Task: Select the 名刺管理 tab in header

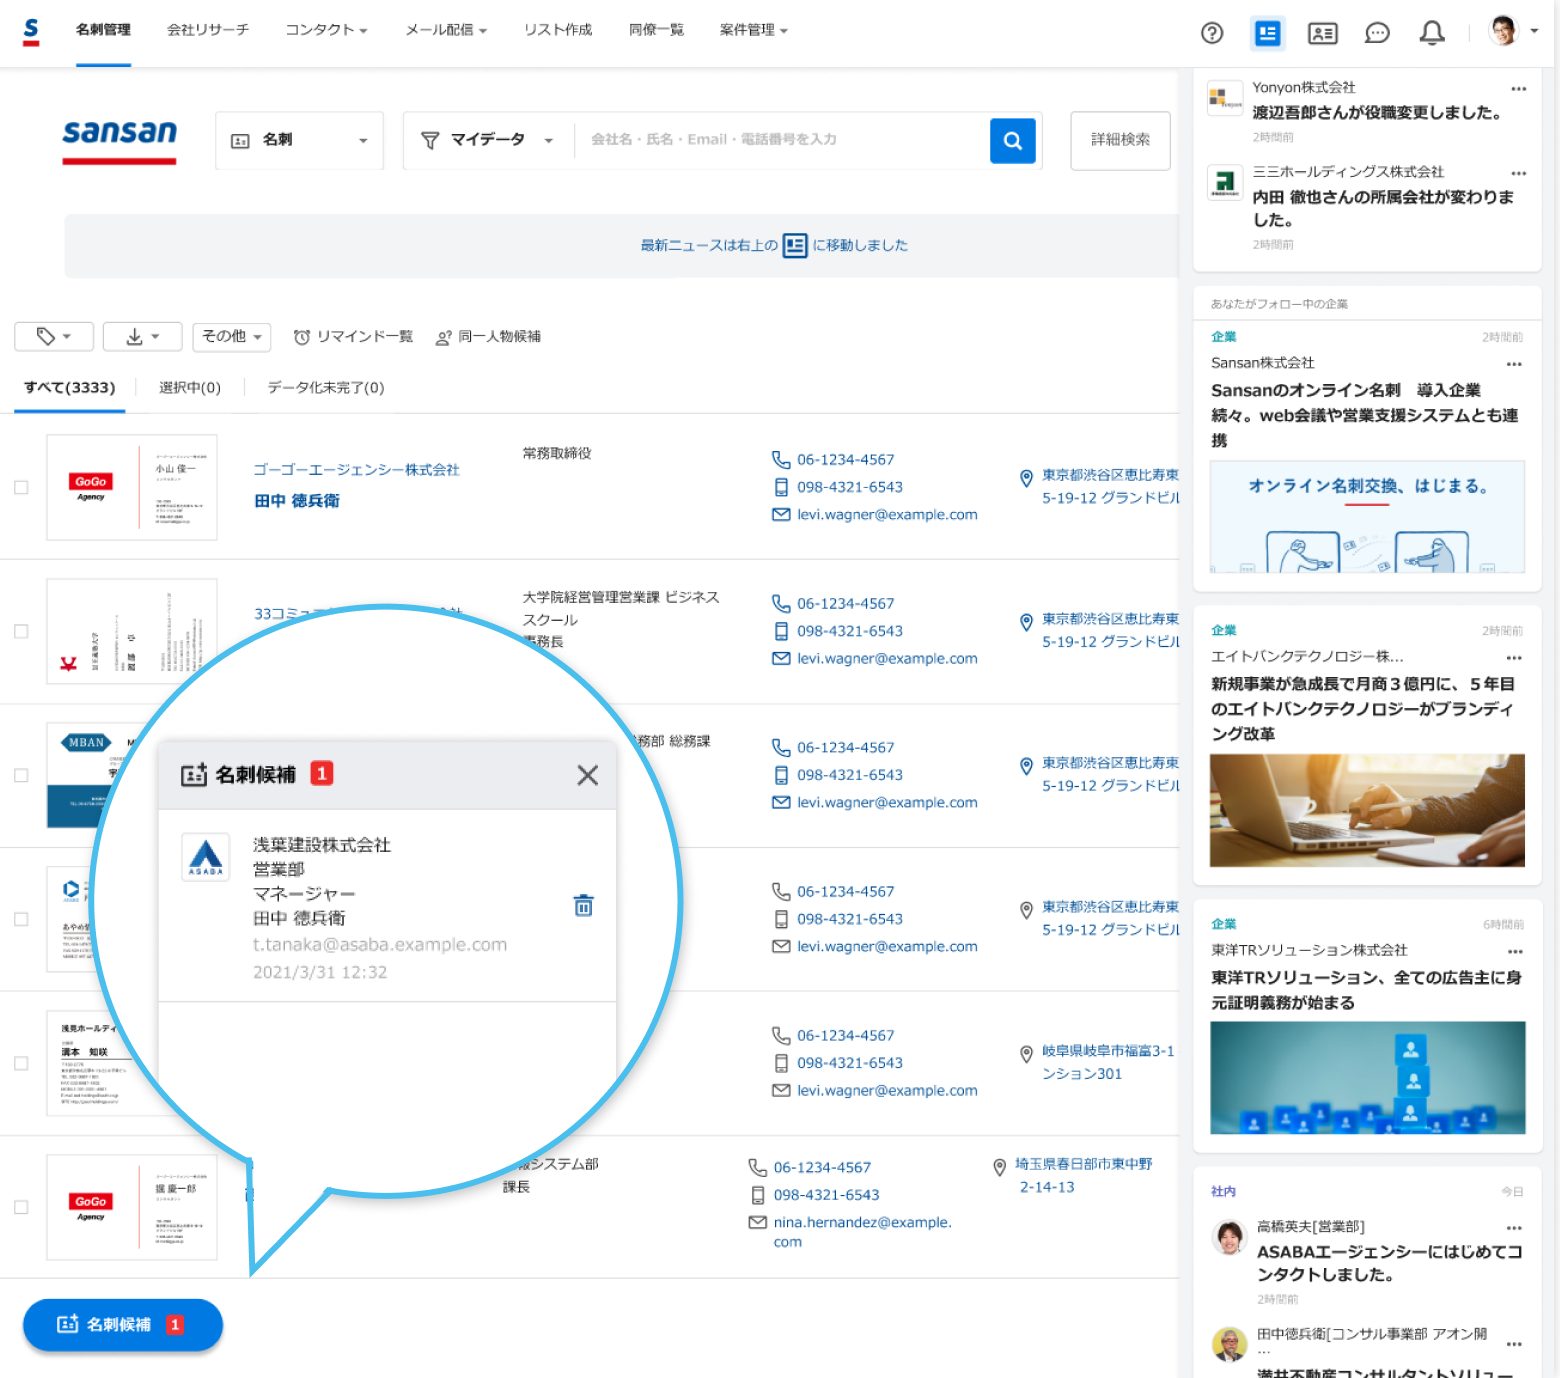Action: tap(103, 30)
